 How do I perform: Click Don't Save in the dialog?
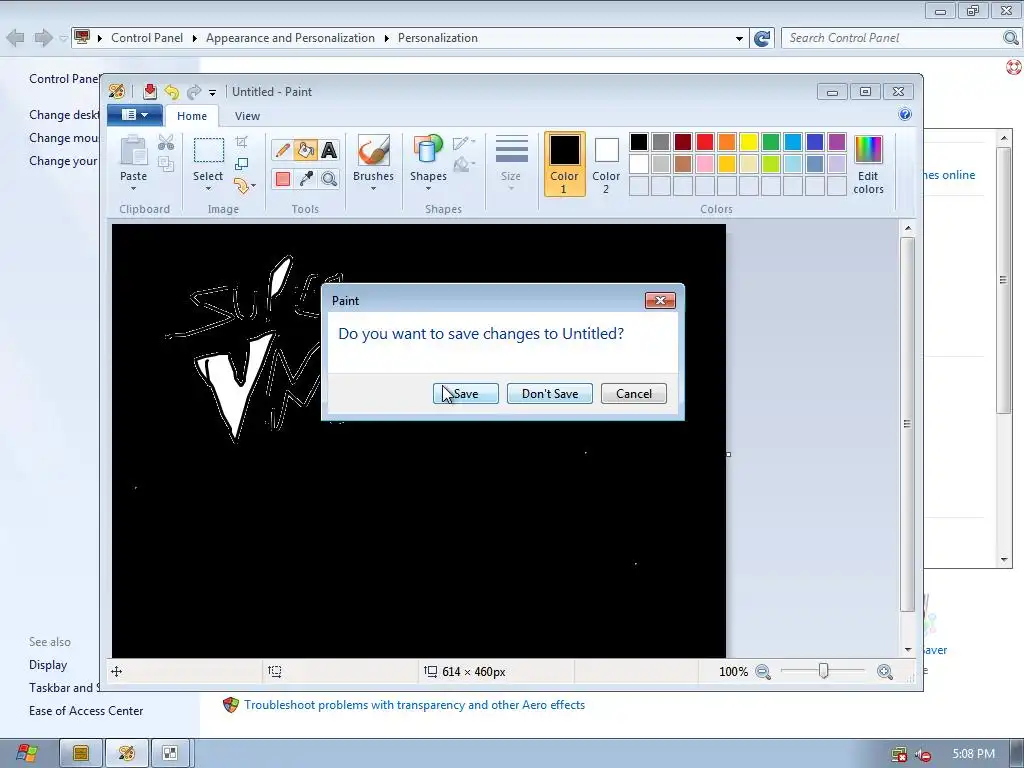point(550,394)
